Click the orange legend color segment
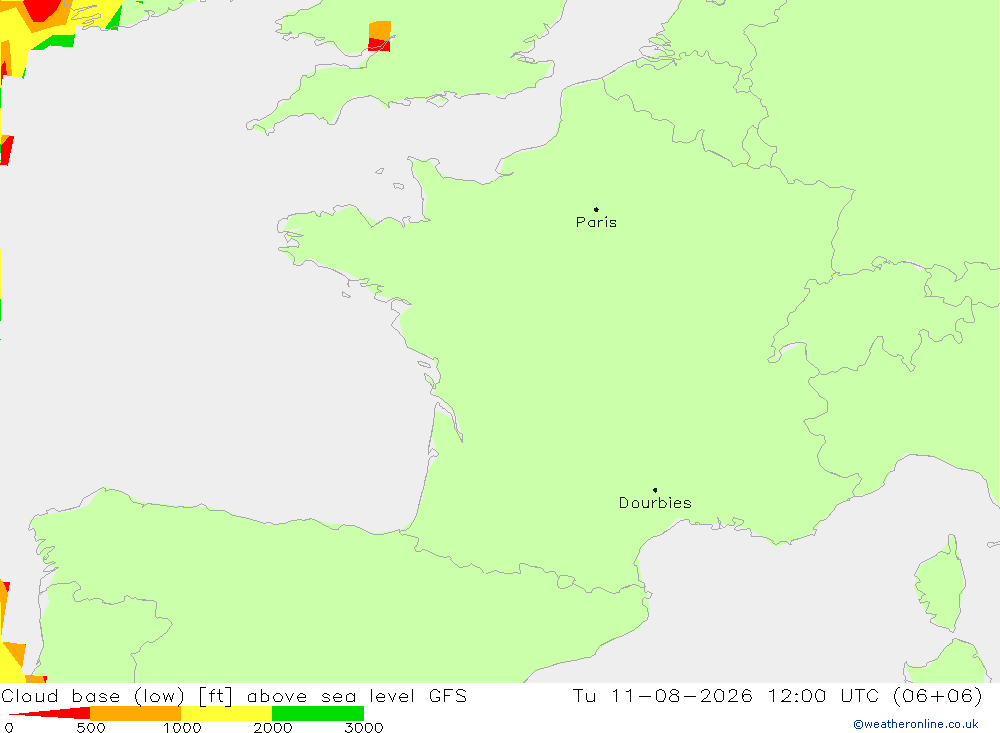 tap(136, 713)
